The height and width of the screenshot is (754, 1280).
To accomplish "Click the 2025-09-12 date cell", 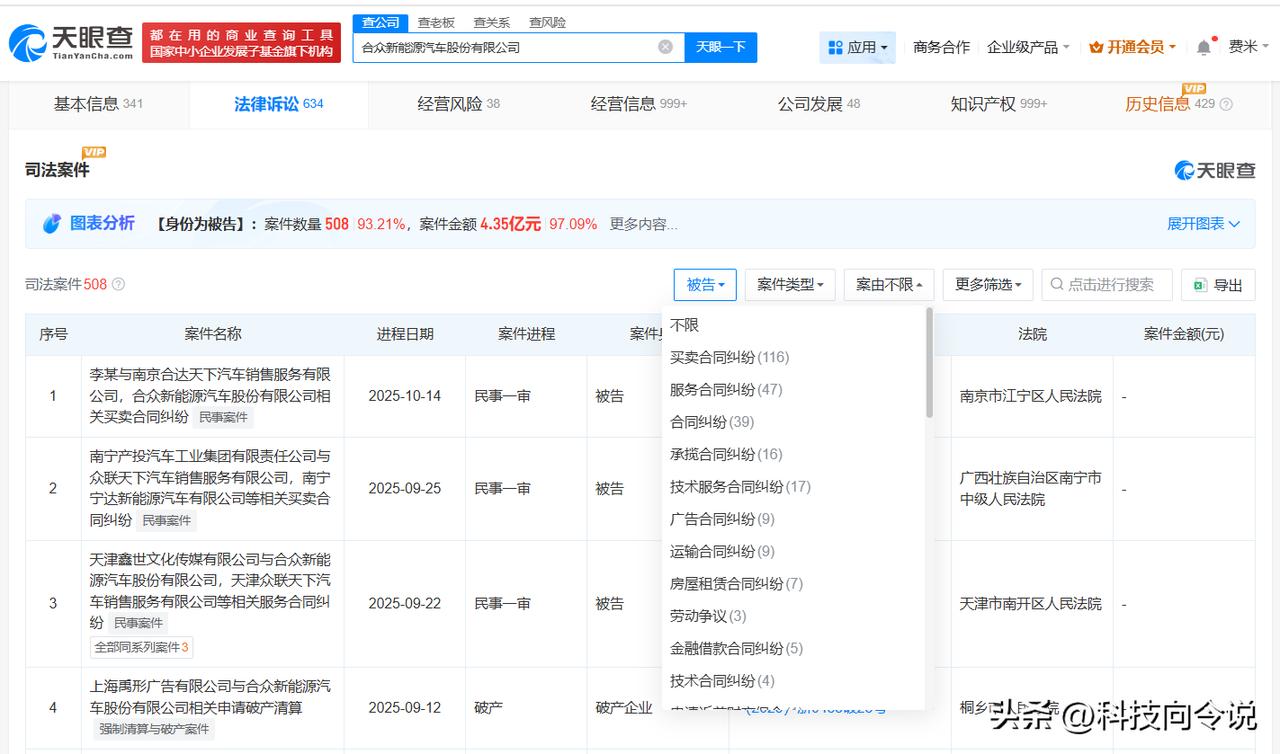I will click(405, 708).
